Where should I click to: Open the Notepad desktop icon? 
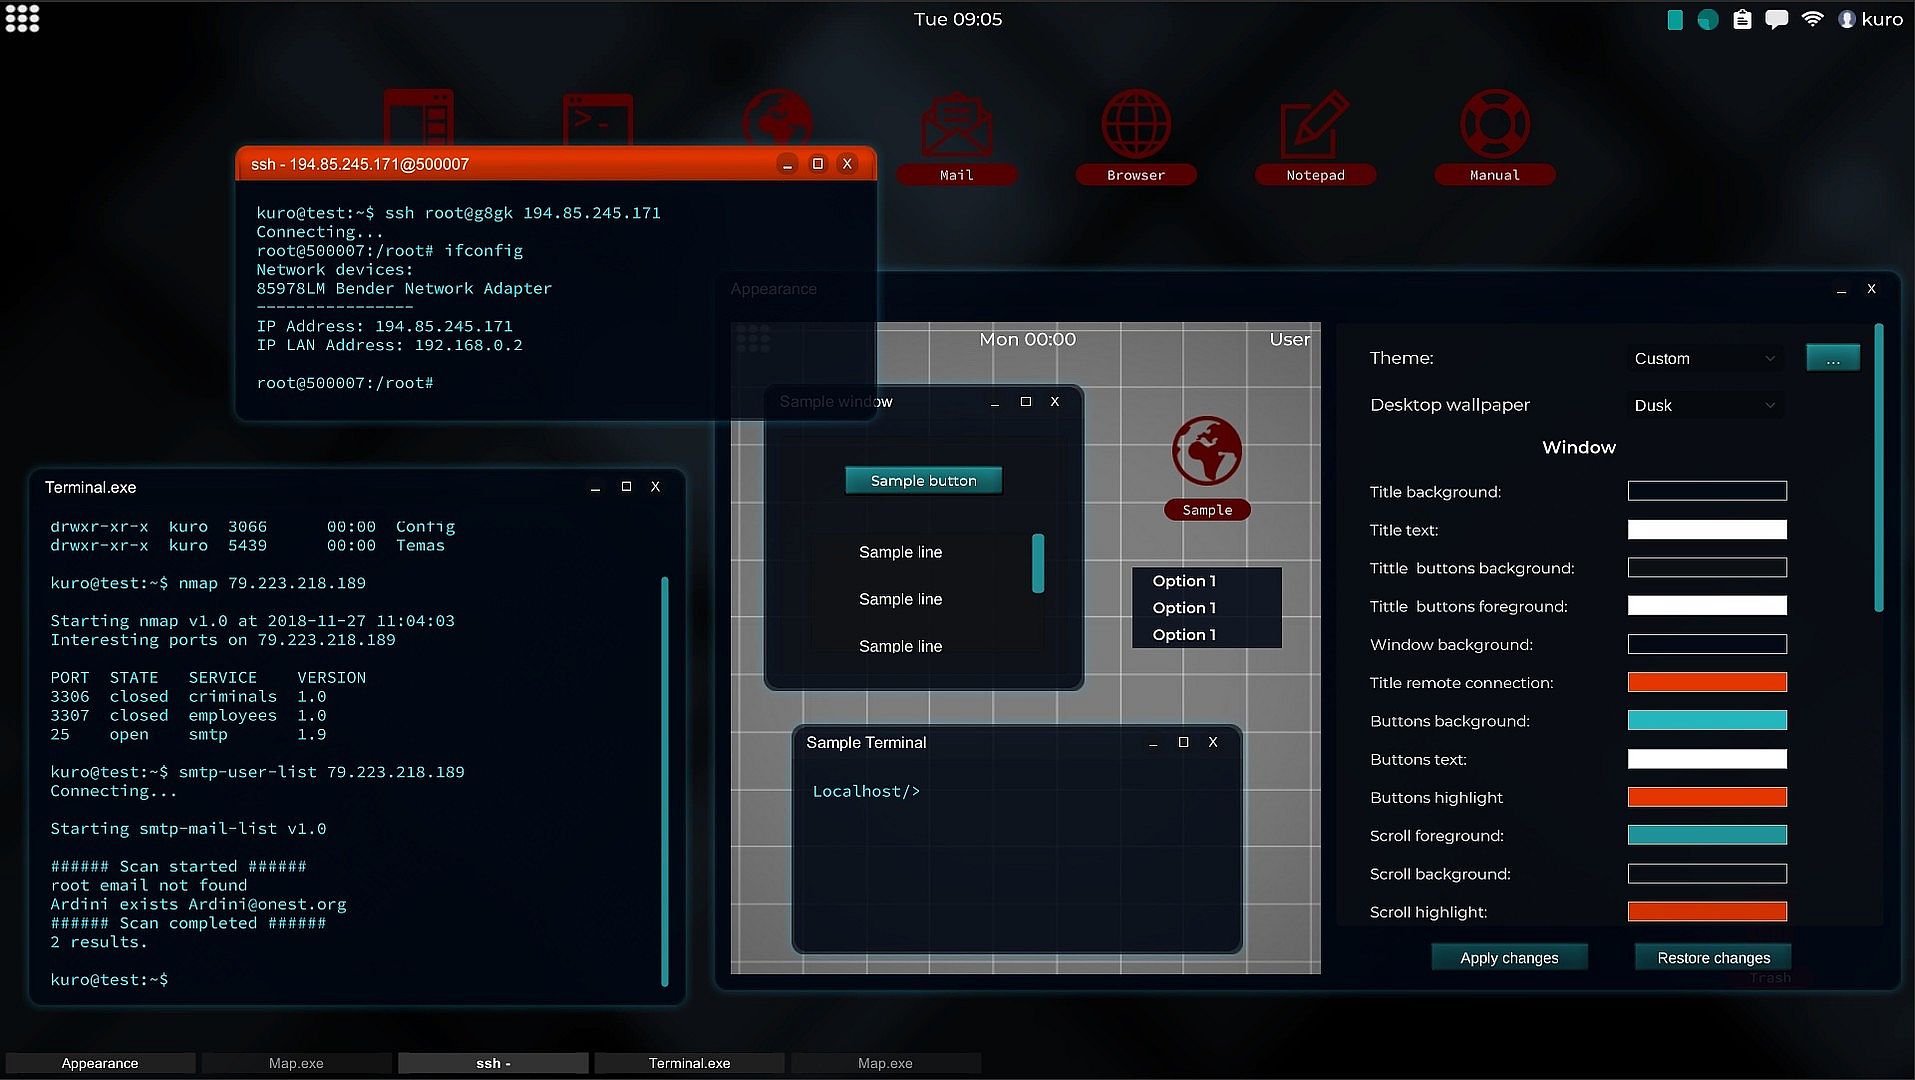tap(1315, 135)
